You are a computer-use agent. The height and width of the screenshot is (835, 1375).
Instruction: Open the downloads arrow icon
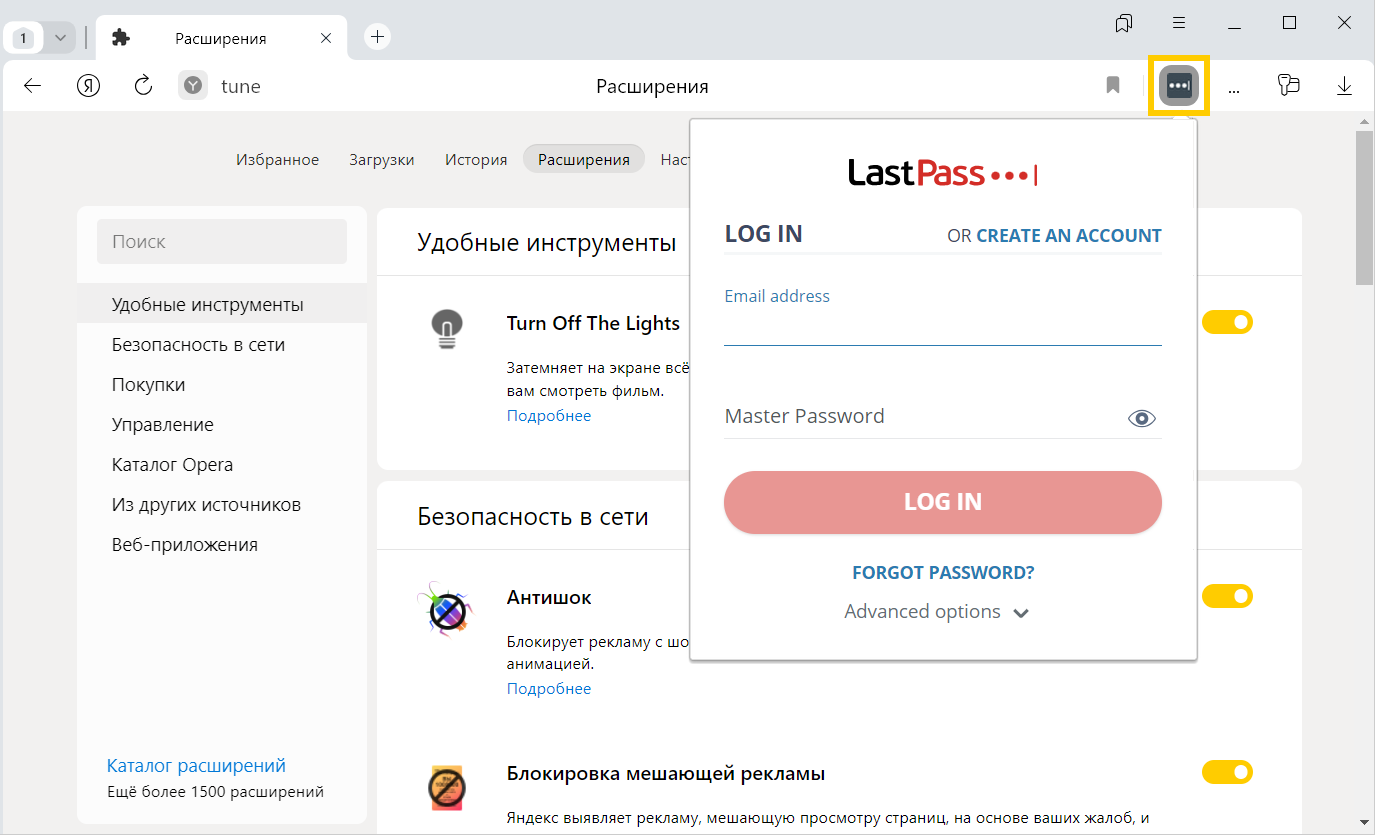click(1344, 86)
